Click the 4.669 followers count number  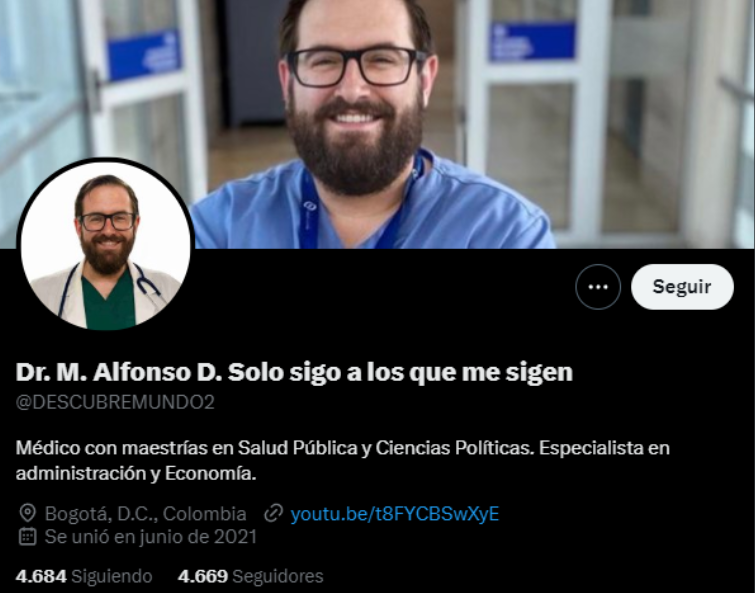point(203,576)
